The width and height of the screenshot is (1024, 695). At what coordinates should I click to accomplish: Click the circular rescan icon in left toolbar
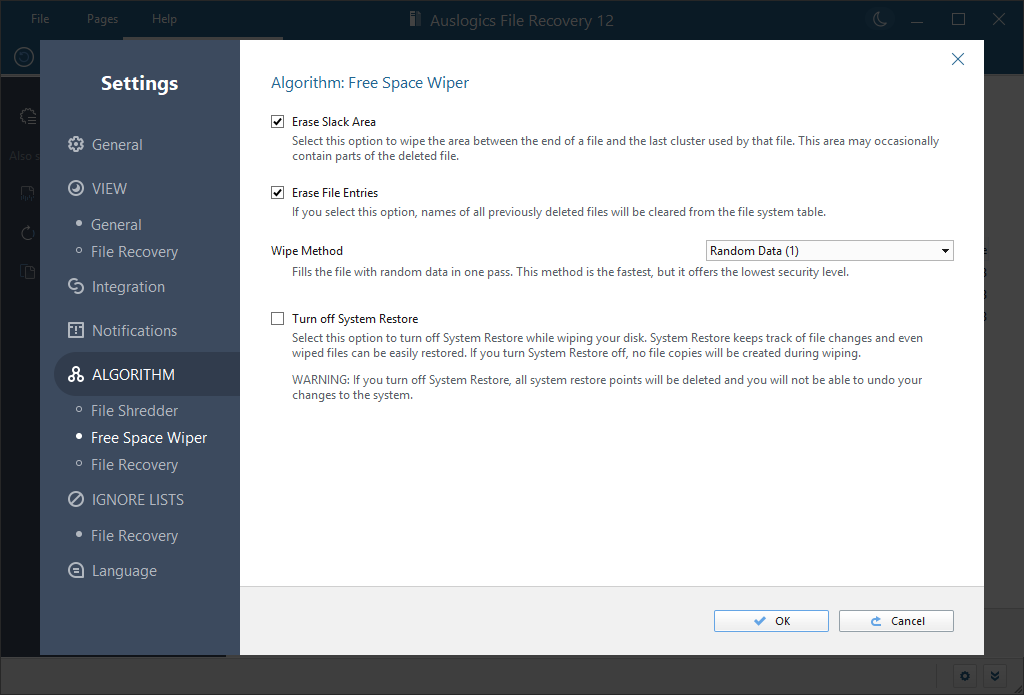click(x=22, y=57)
